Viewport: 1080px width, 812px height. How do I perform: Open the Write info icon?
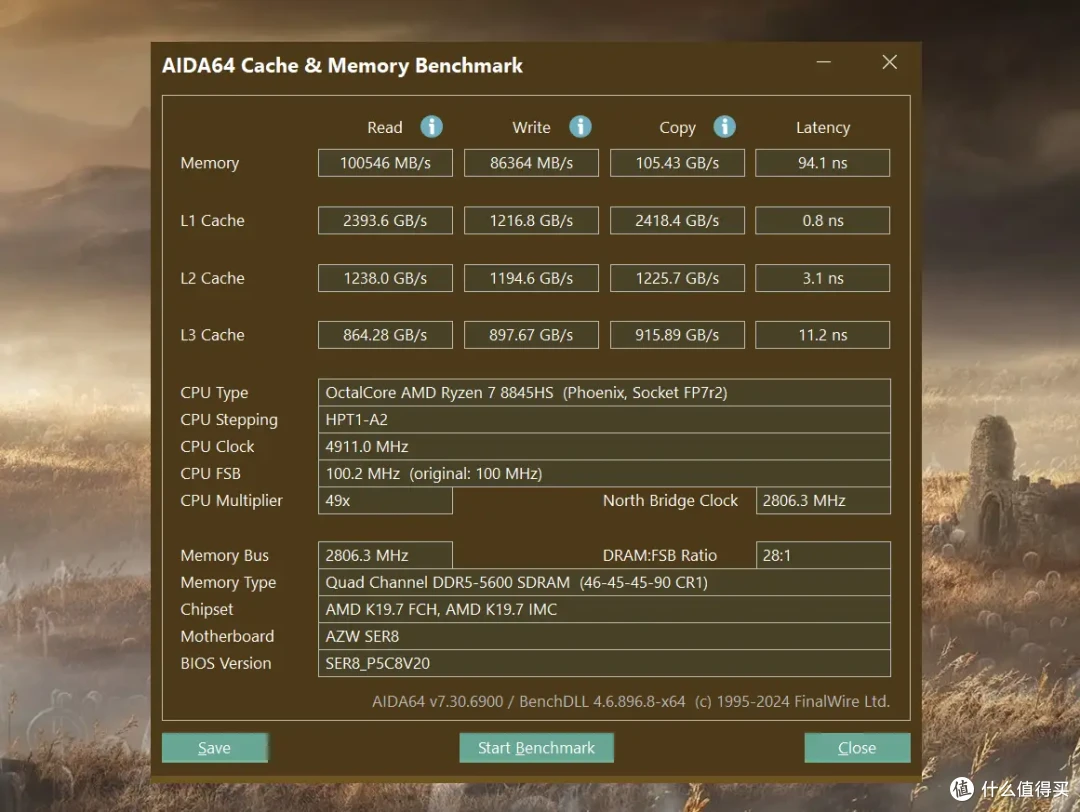[x=580, y=127]
